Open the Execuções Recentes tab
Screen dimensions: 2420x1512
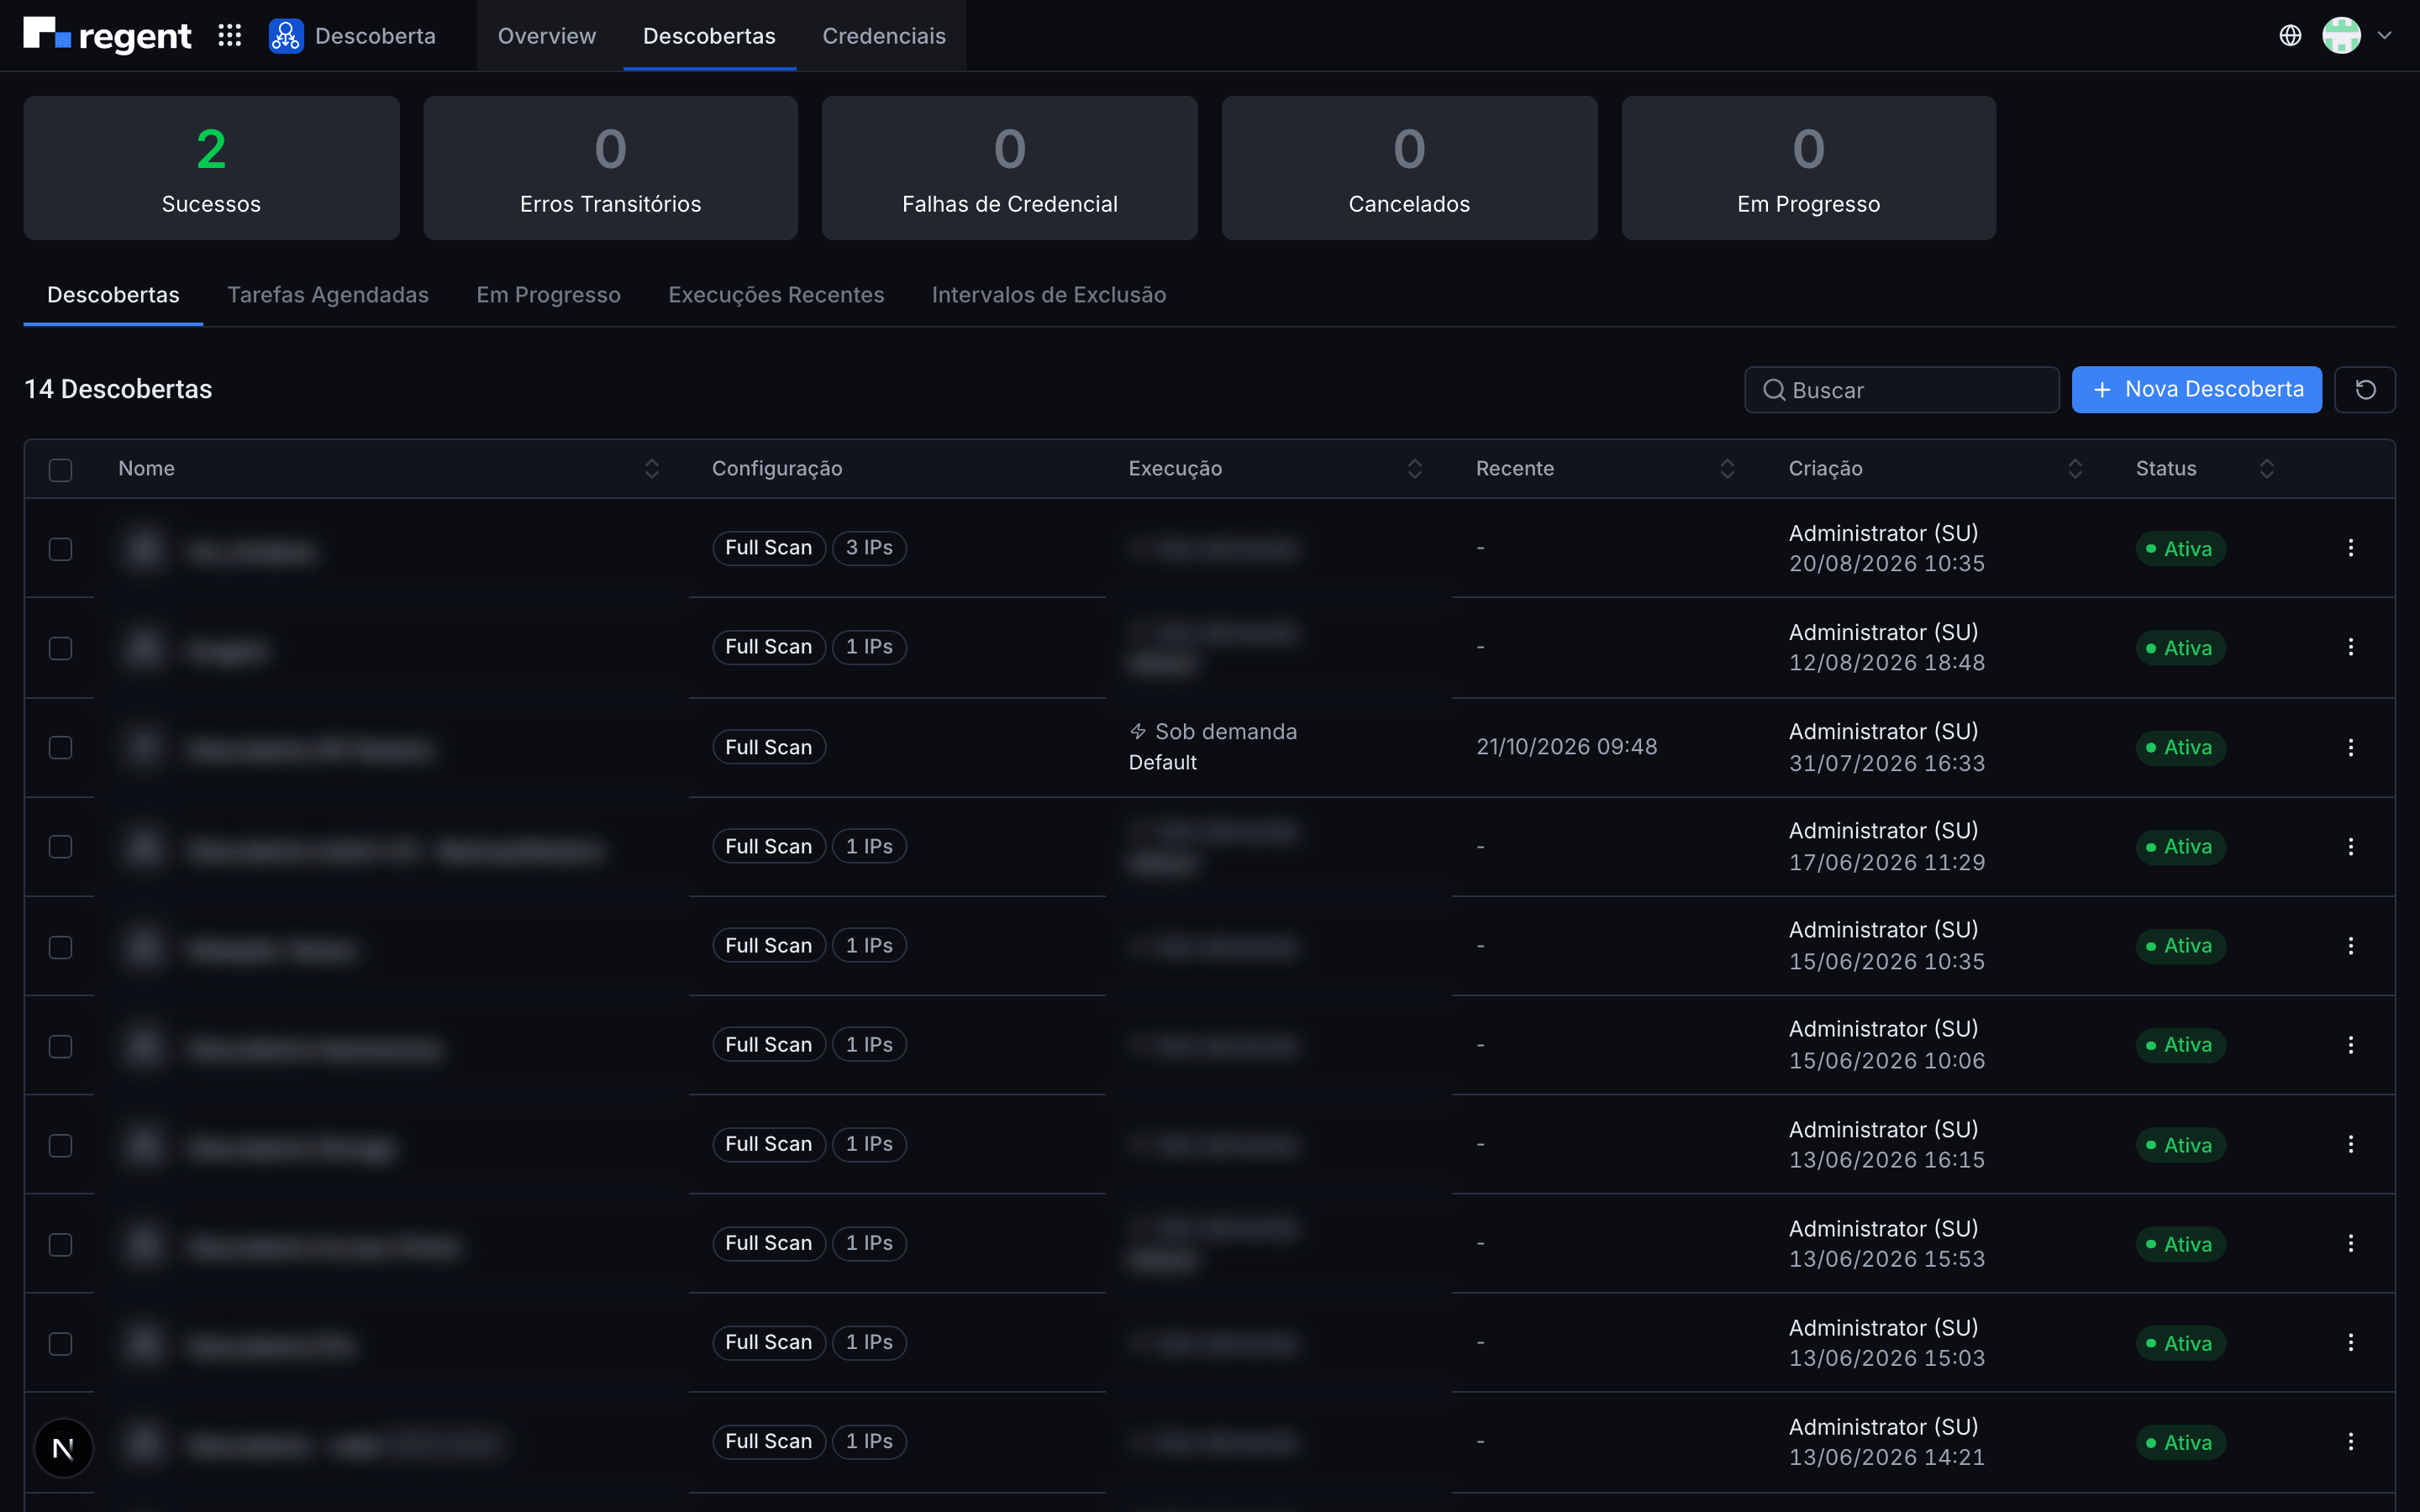(776, 295)
